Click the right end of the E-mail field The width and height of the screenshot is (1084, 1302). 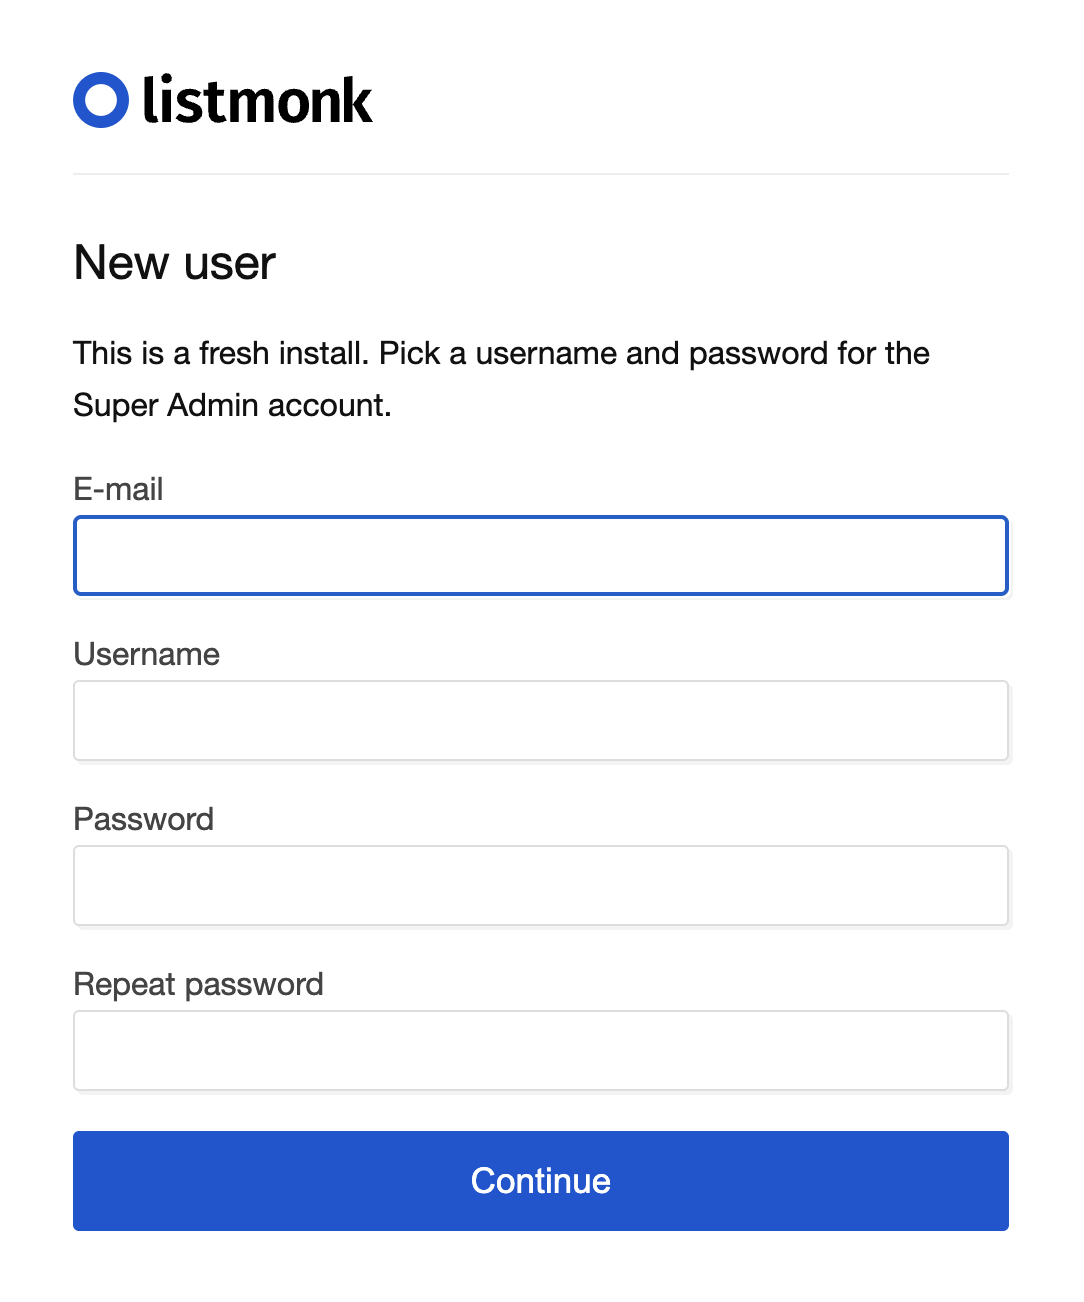985,556
